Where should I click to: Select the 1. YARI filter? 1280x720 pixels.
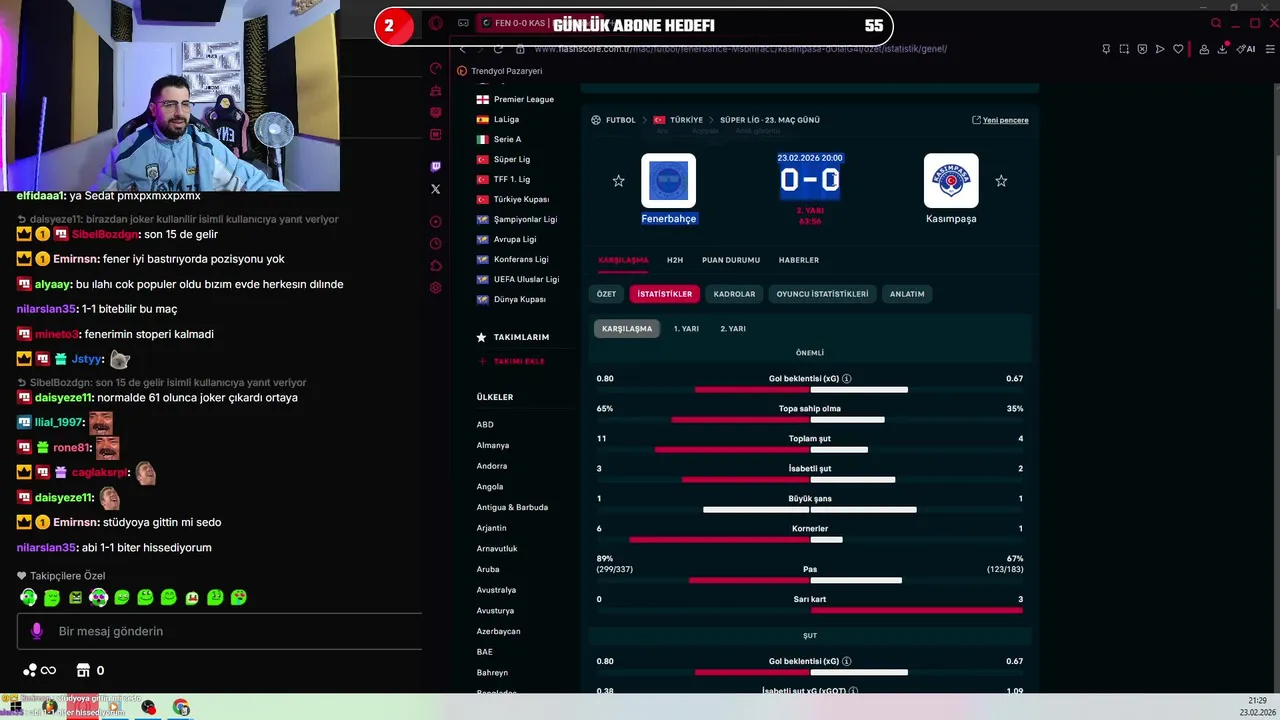pos(686,329)
